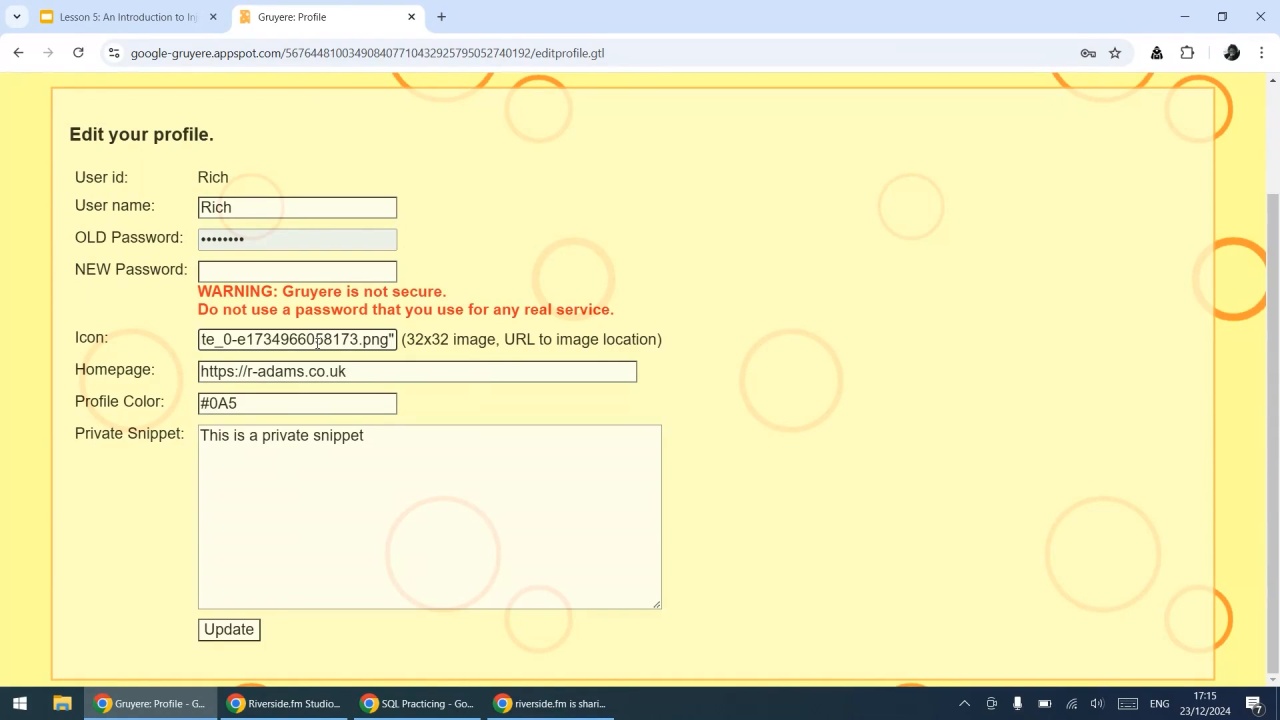Click the browser Back arrow
Image resolution: width=1280 pixels, height=720 pixels.
[x=18, y=53]
